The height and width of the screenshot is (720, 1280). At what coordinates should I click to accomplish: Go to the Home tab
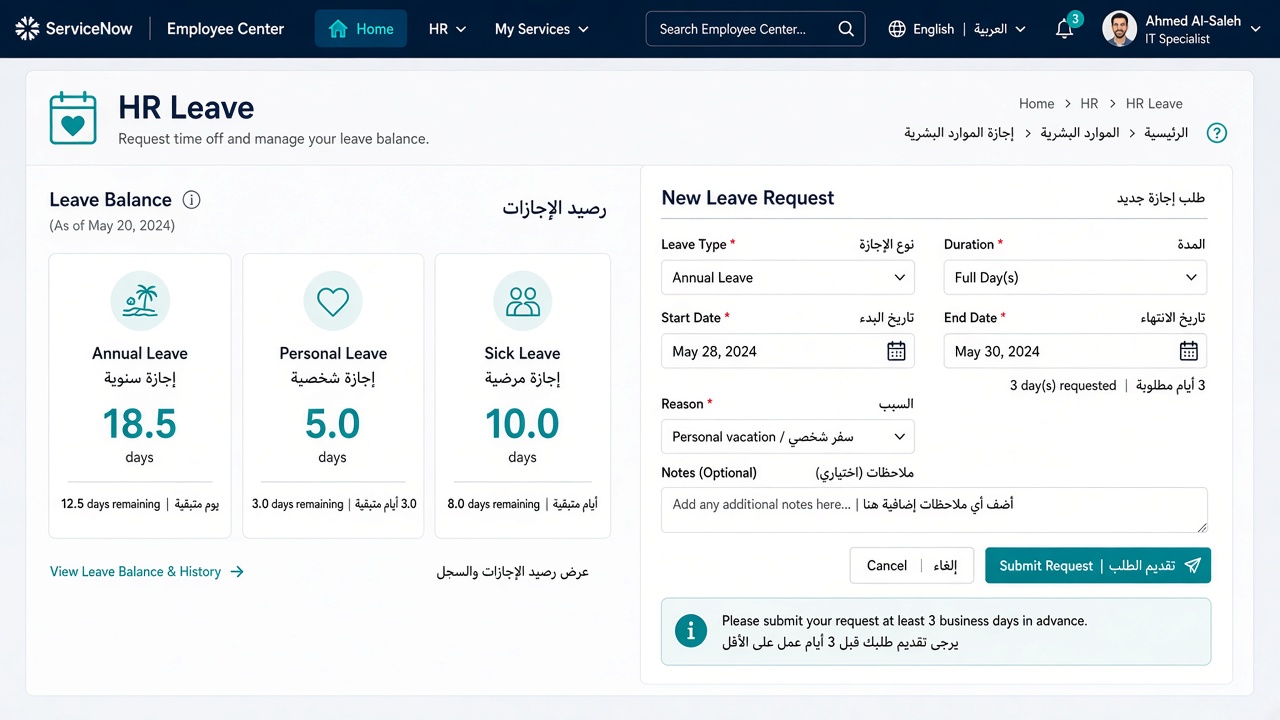coord(361,29)
